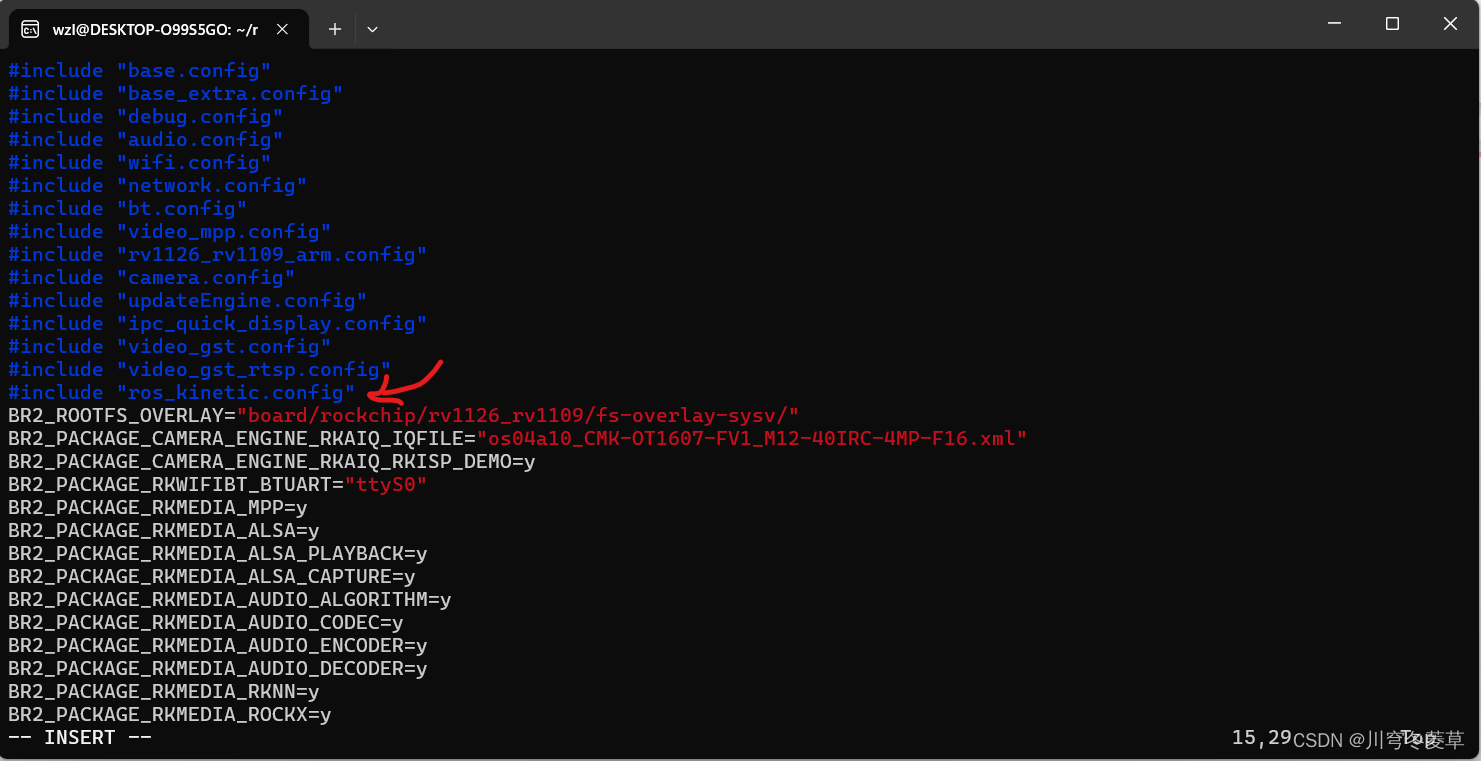Open the terminal profile dropdown chevron
This screenshot has width=1481, height=761.
click(x=371, y=29)
